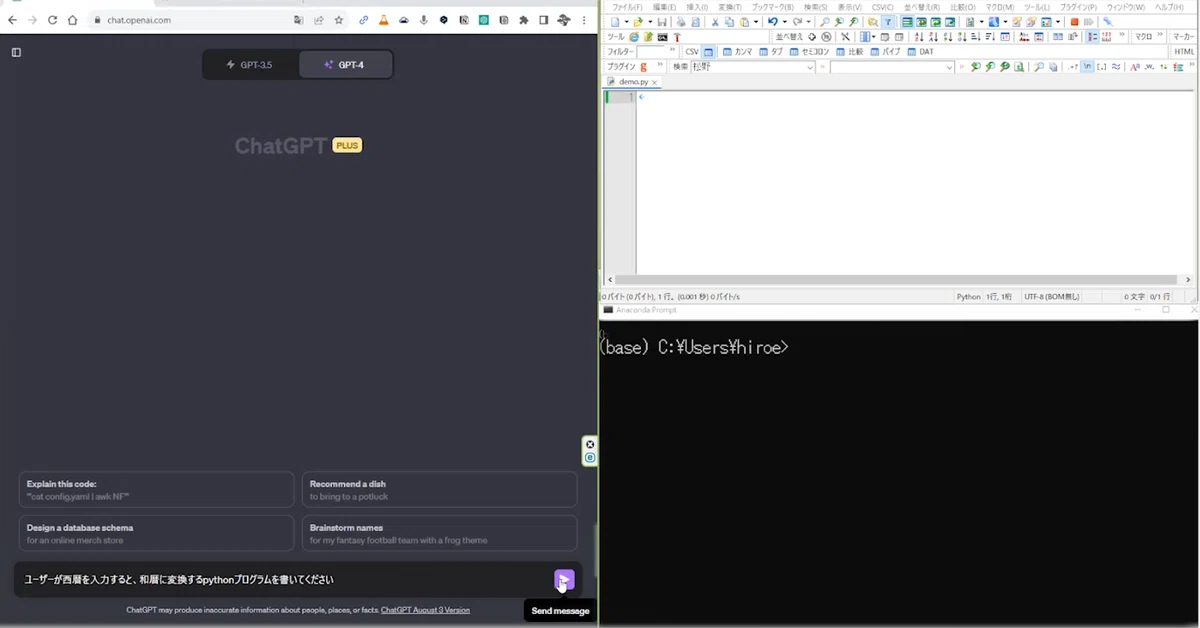The width and height of the screenshot is (1200, 628).
Task: Click the new file icon in editor toolbar
Action: (614, 22)
